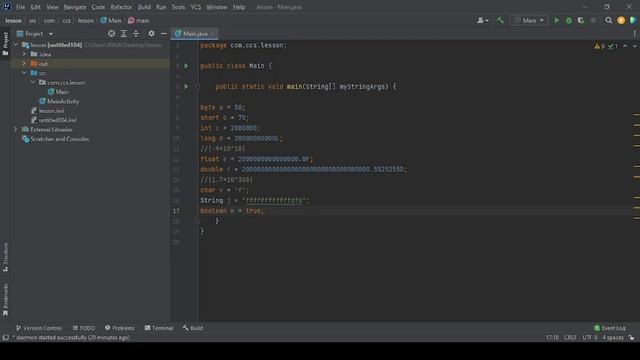Click the CRLF line separator widget
640x360 pixels.
(x=570, y=338)
